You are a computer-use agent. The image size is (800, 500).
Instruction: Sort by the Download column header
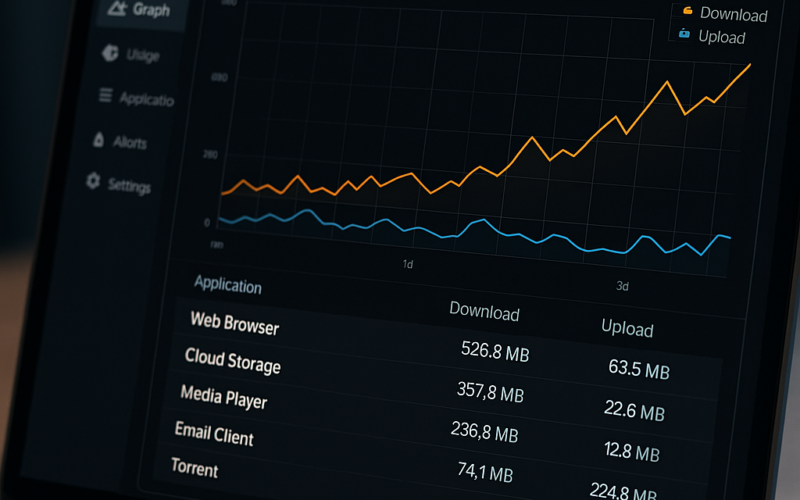[x=484, y=311]
